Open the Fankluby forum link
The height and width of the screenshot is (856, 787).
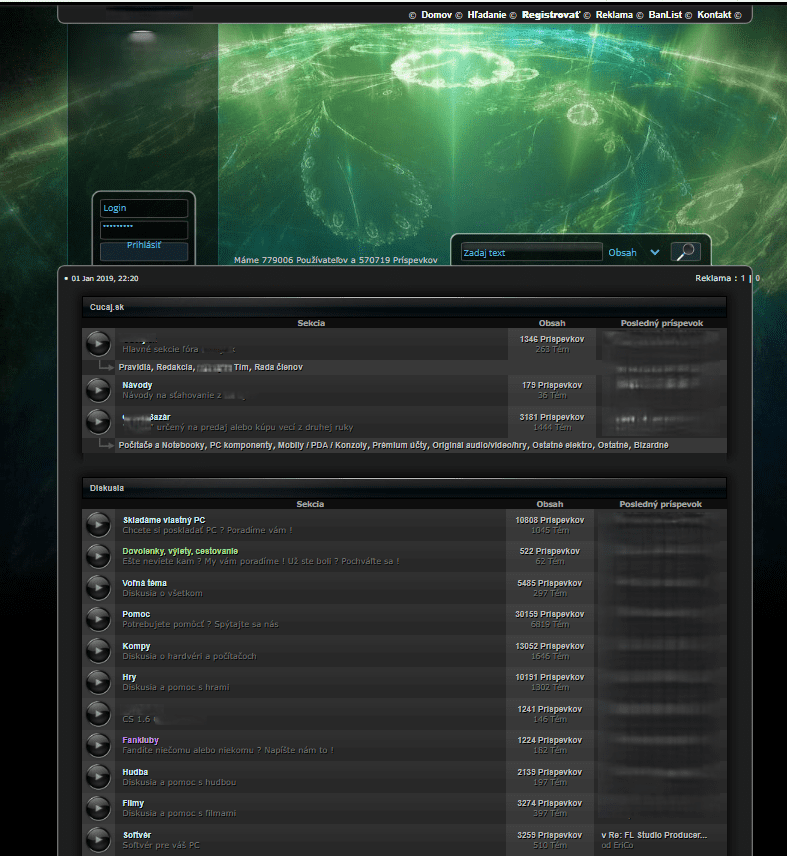(140, 740)
